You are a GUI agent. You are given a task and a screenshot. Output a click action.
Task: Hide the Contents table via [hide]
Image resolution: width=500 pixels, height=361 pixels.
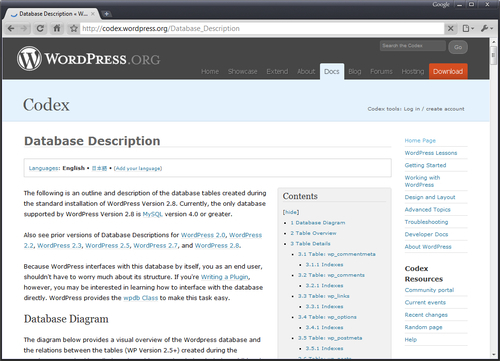pyautogui.click(x=291, y=212)
